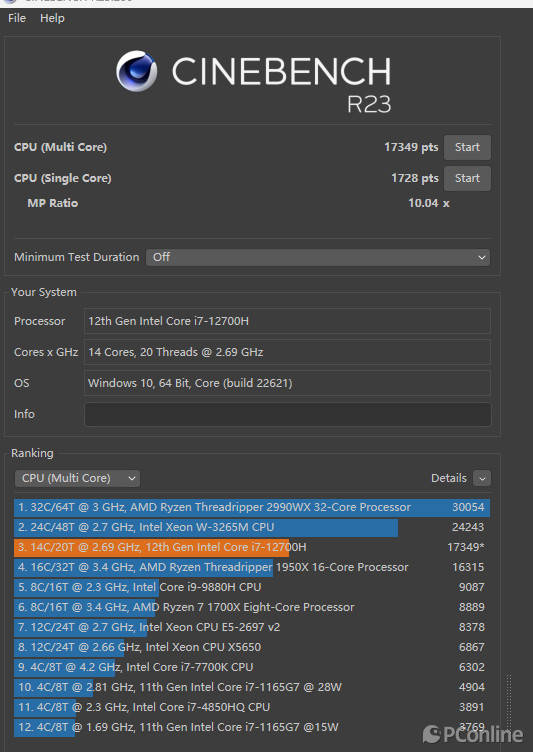Click the Cores x GHz field
This screenshot has height=752, width=533.
(287, 352)
